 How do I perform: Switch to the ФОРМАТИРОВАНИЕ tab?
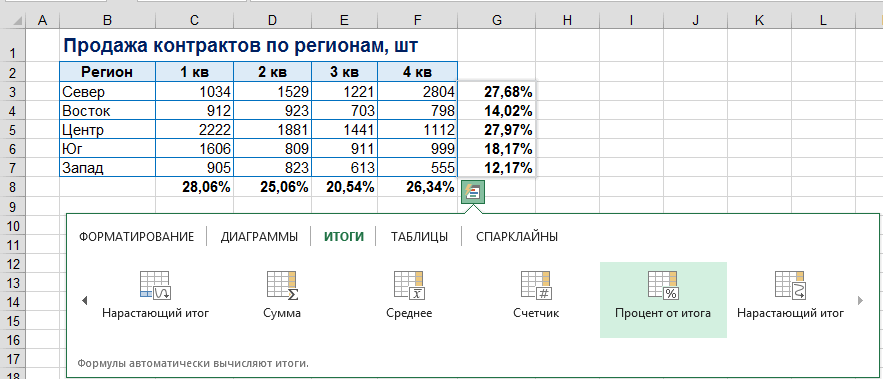(136, 237)
